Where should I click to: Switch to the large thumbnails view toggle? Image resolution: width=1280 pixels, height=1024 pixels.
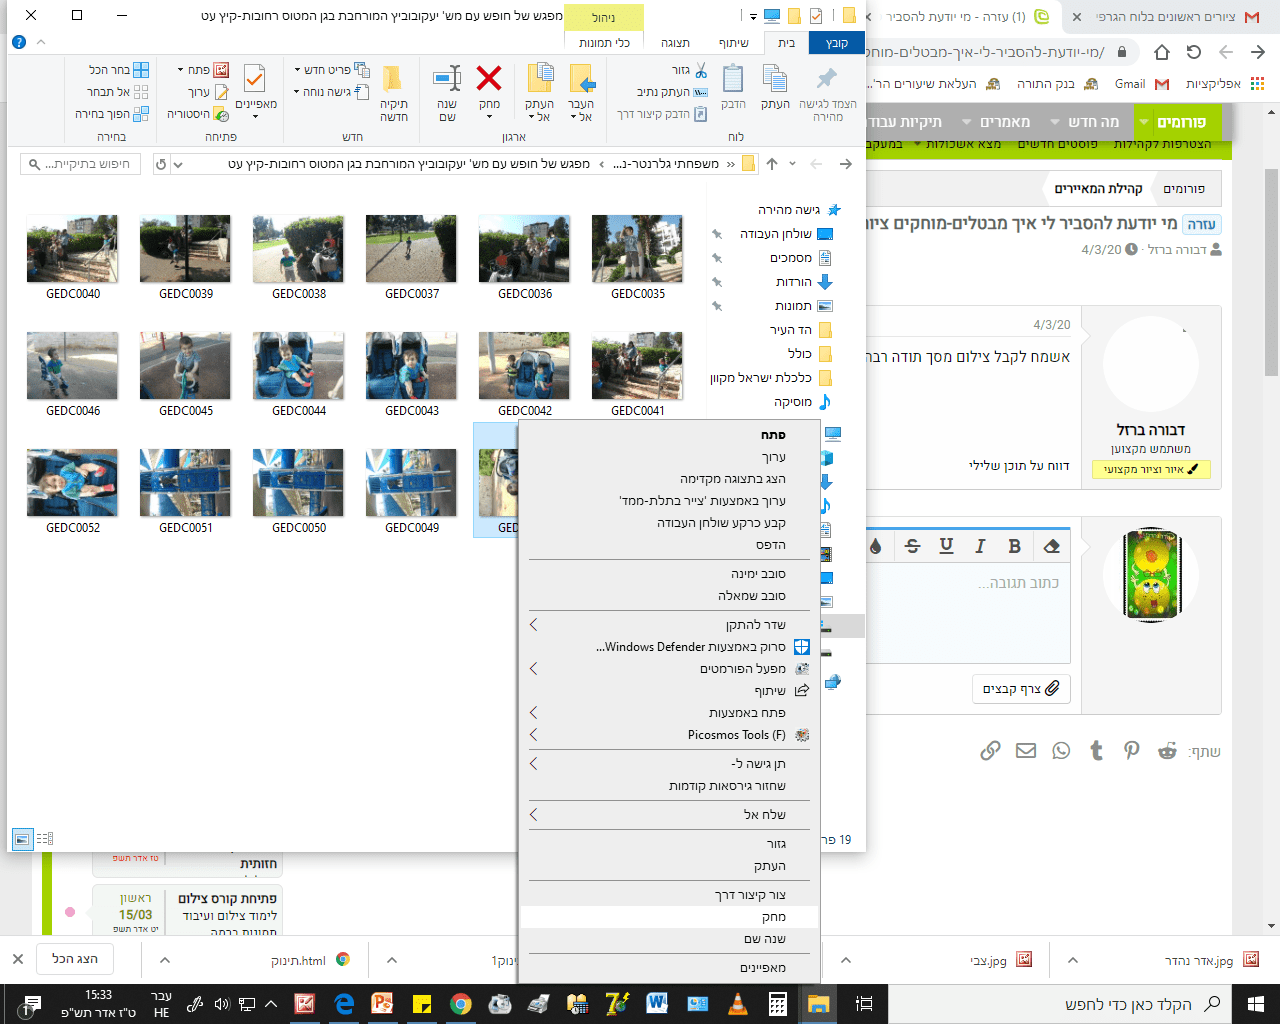[x=22, y=839]
